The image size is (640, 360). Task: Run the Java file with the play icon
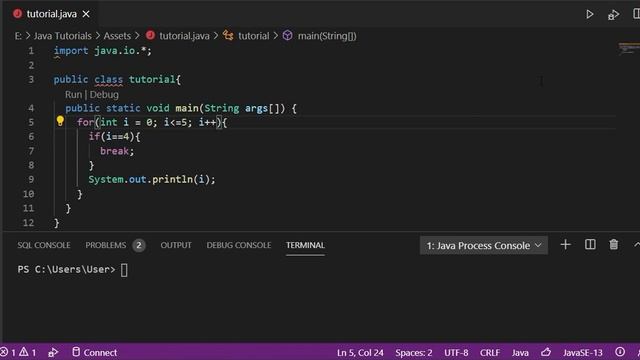tap(589, 14)
